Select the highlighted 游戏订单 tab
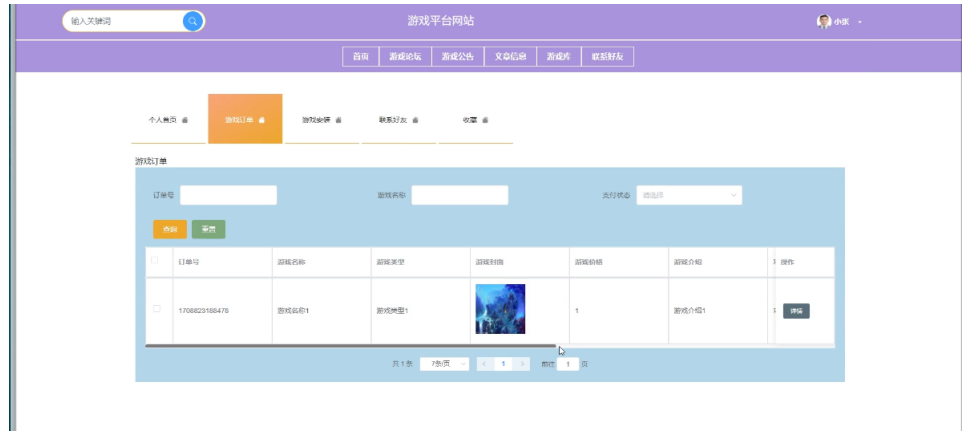Viewport: 979px width, 442px height. coord(245,119)
